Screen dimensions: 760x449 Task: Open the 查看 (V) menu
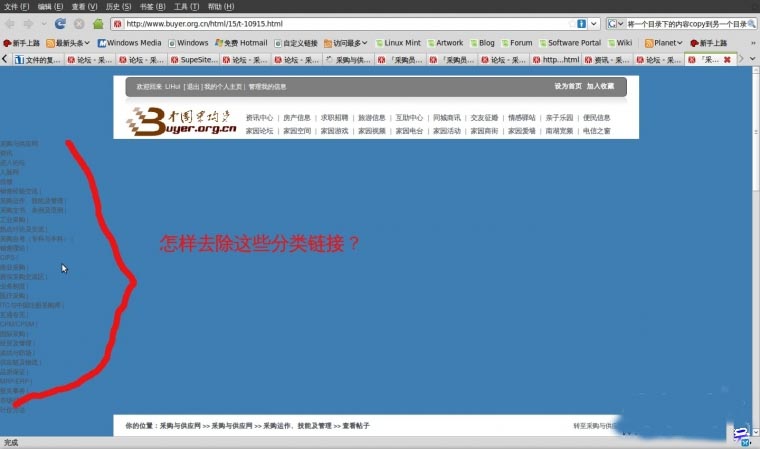point(84,7)
